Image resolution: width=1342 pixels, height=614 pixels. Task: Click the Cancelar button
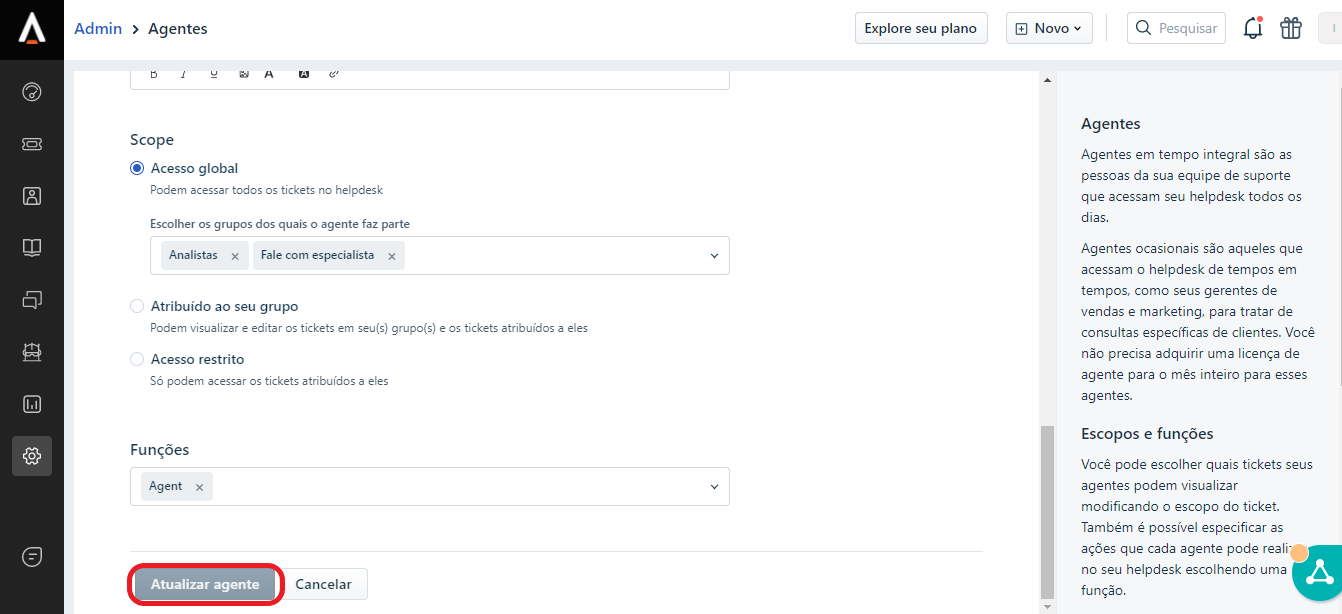tap(323, 584)
